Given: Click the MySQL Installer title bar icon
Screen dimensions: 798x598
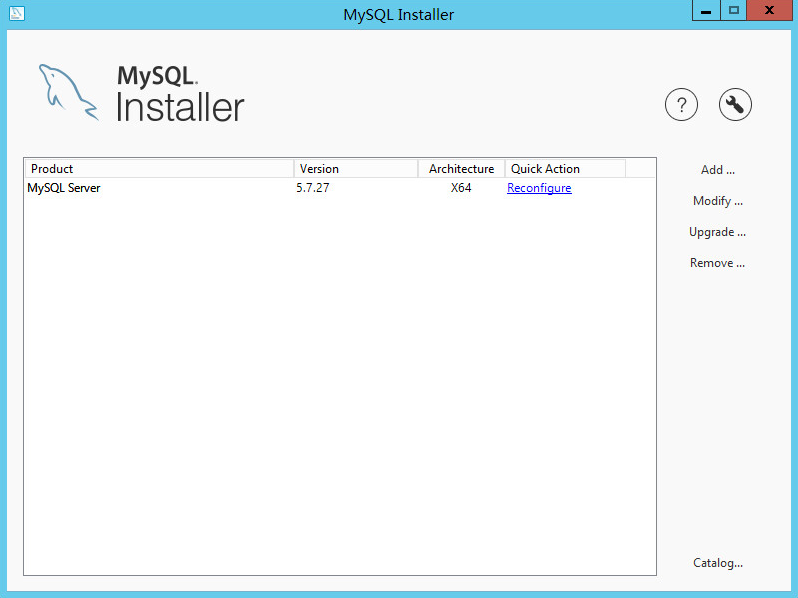Looking at the screenshot, I should pos(17,13).
